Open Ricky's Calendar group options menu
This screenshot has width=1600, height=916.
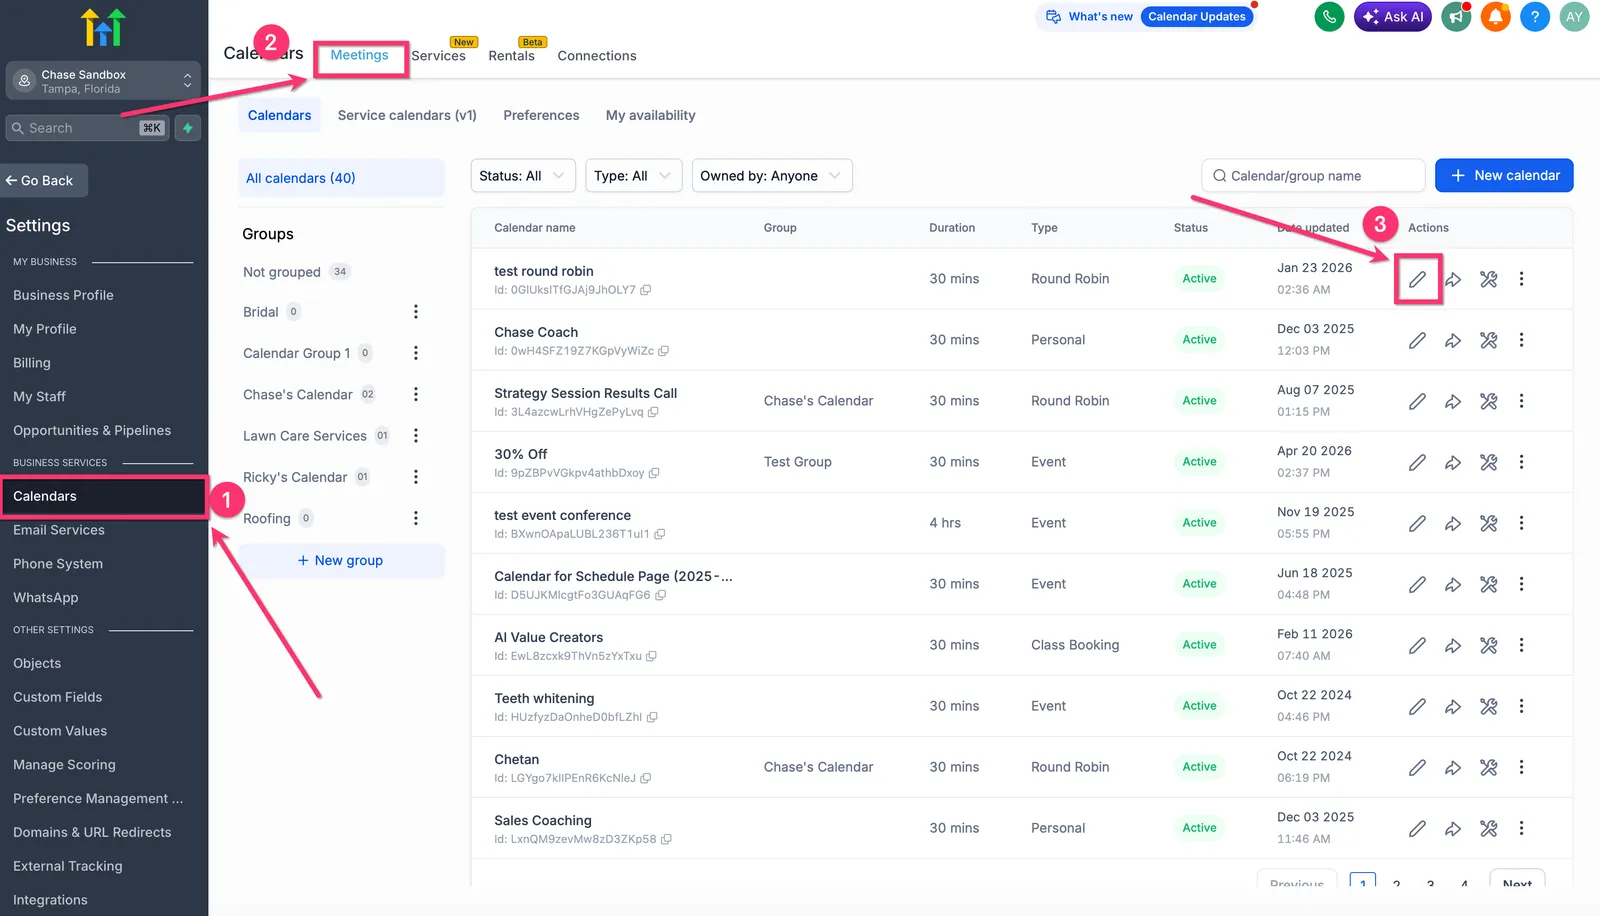pos(416,477)
